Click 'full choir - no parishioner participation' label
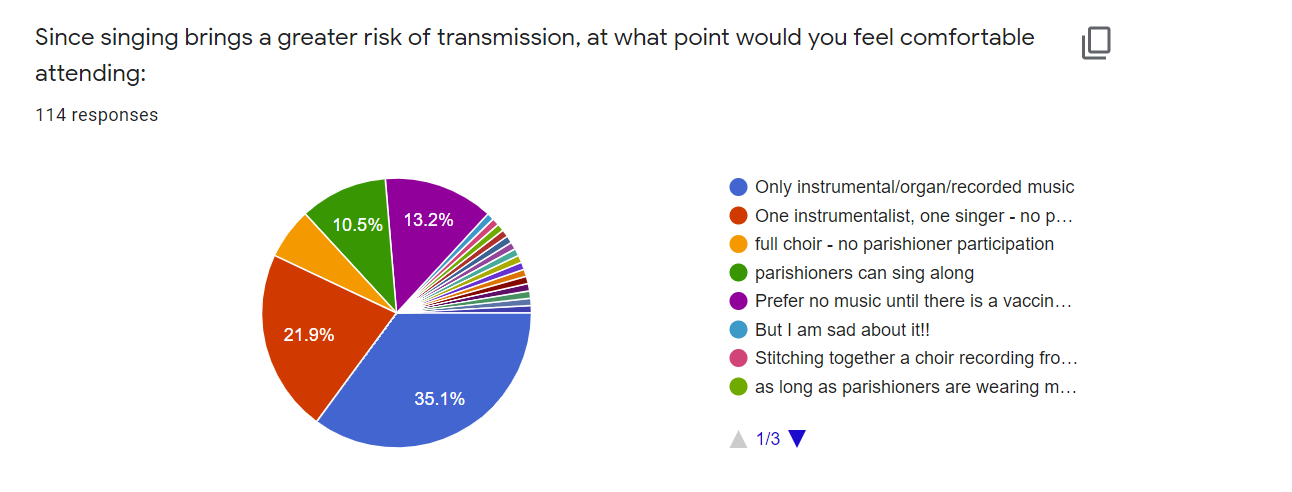The width and height of the screenshot is (1292, 492). [904, 244]
